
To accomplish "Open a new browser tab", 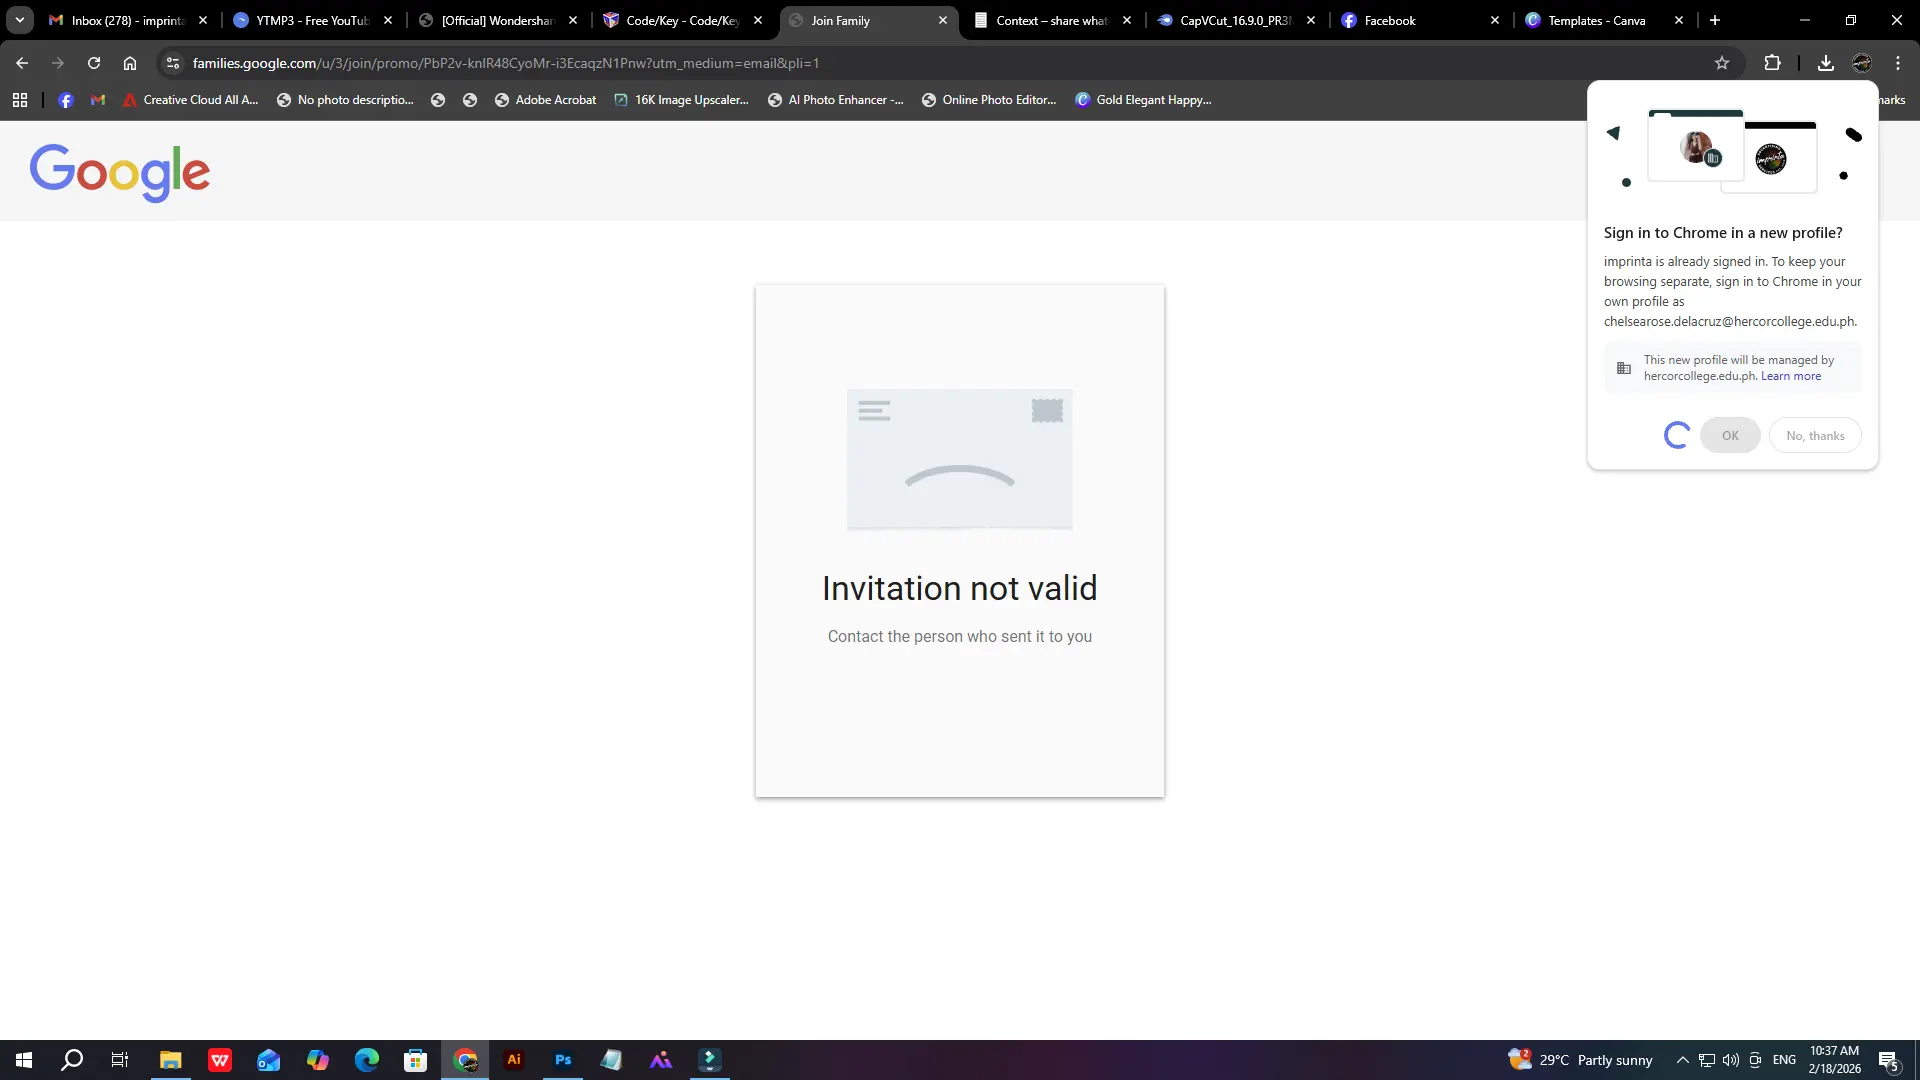I will tap(1715, 20).
